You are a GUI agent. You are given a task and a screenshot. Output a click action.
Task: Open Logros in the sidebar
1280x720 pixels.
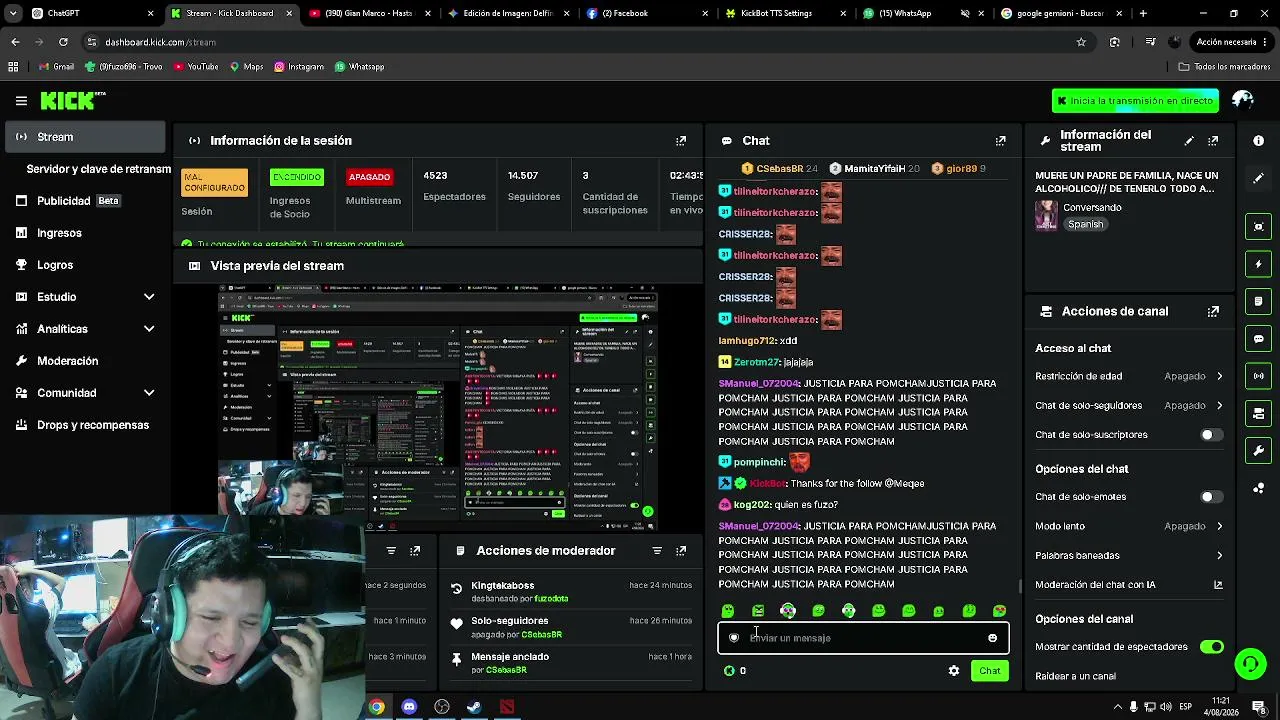point(85,265)
